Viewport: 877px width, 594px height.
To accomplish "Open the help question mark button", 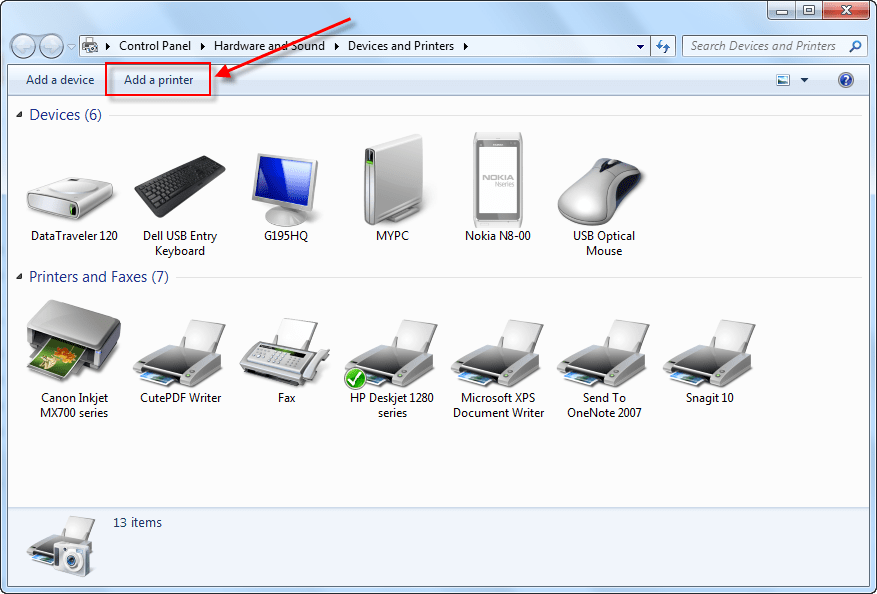I will tap(846, 80).
